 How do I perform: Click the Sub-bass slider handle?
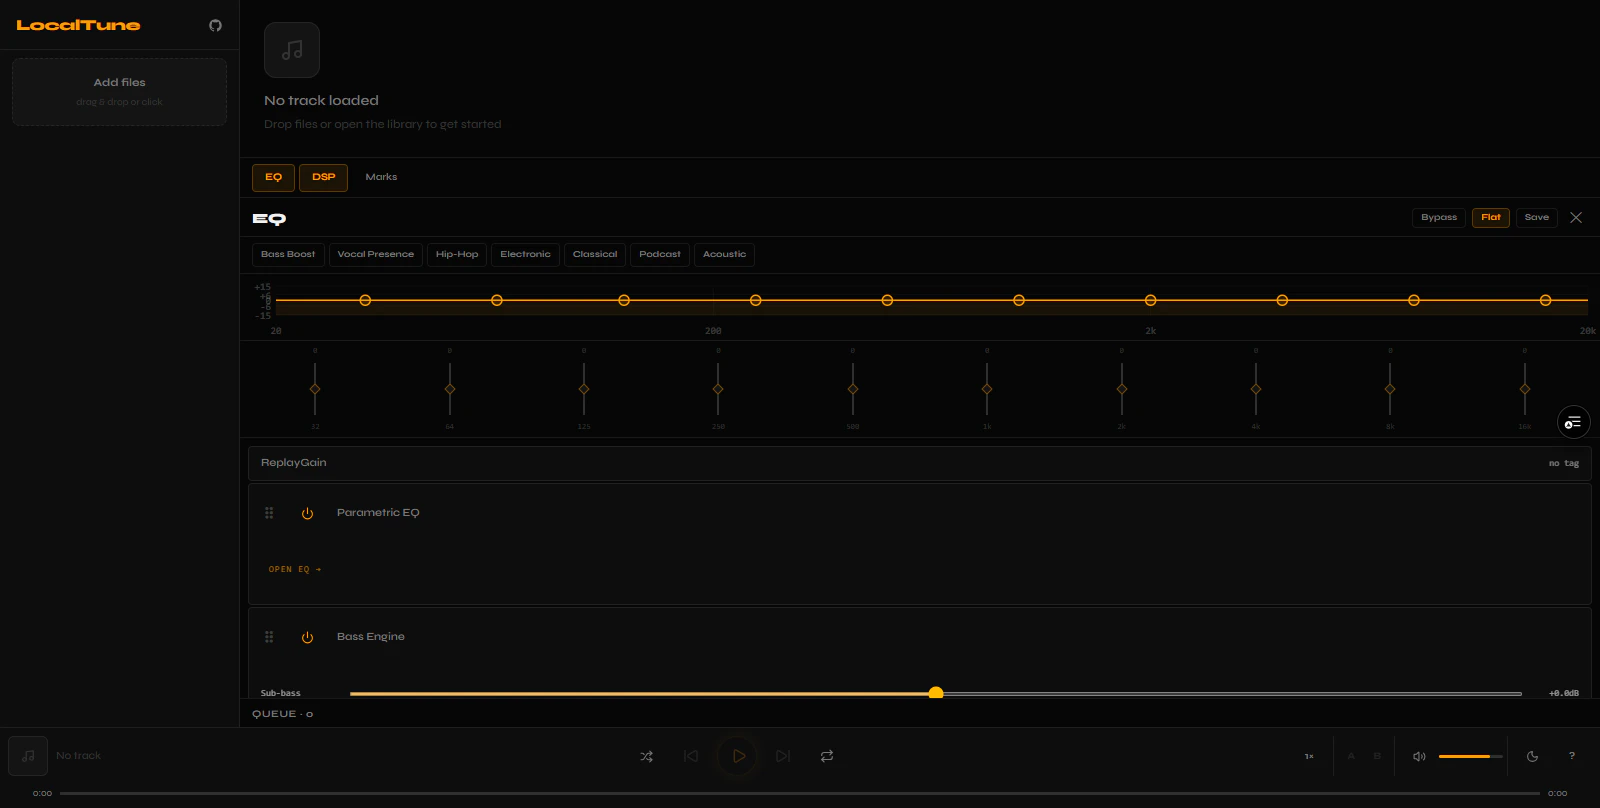(x=936, y=693)
